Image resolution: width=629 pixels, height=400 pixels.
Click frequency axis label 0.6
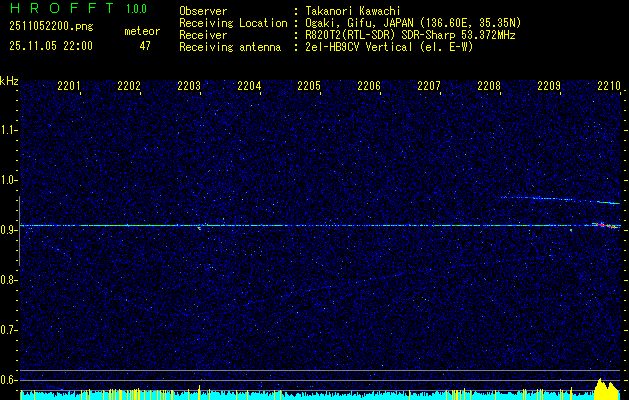[x=9, y=380]
